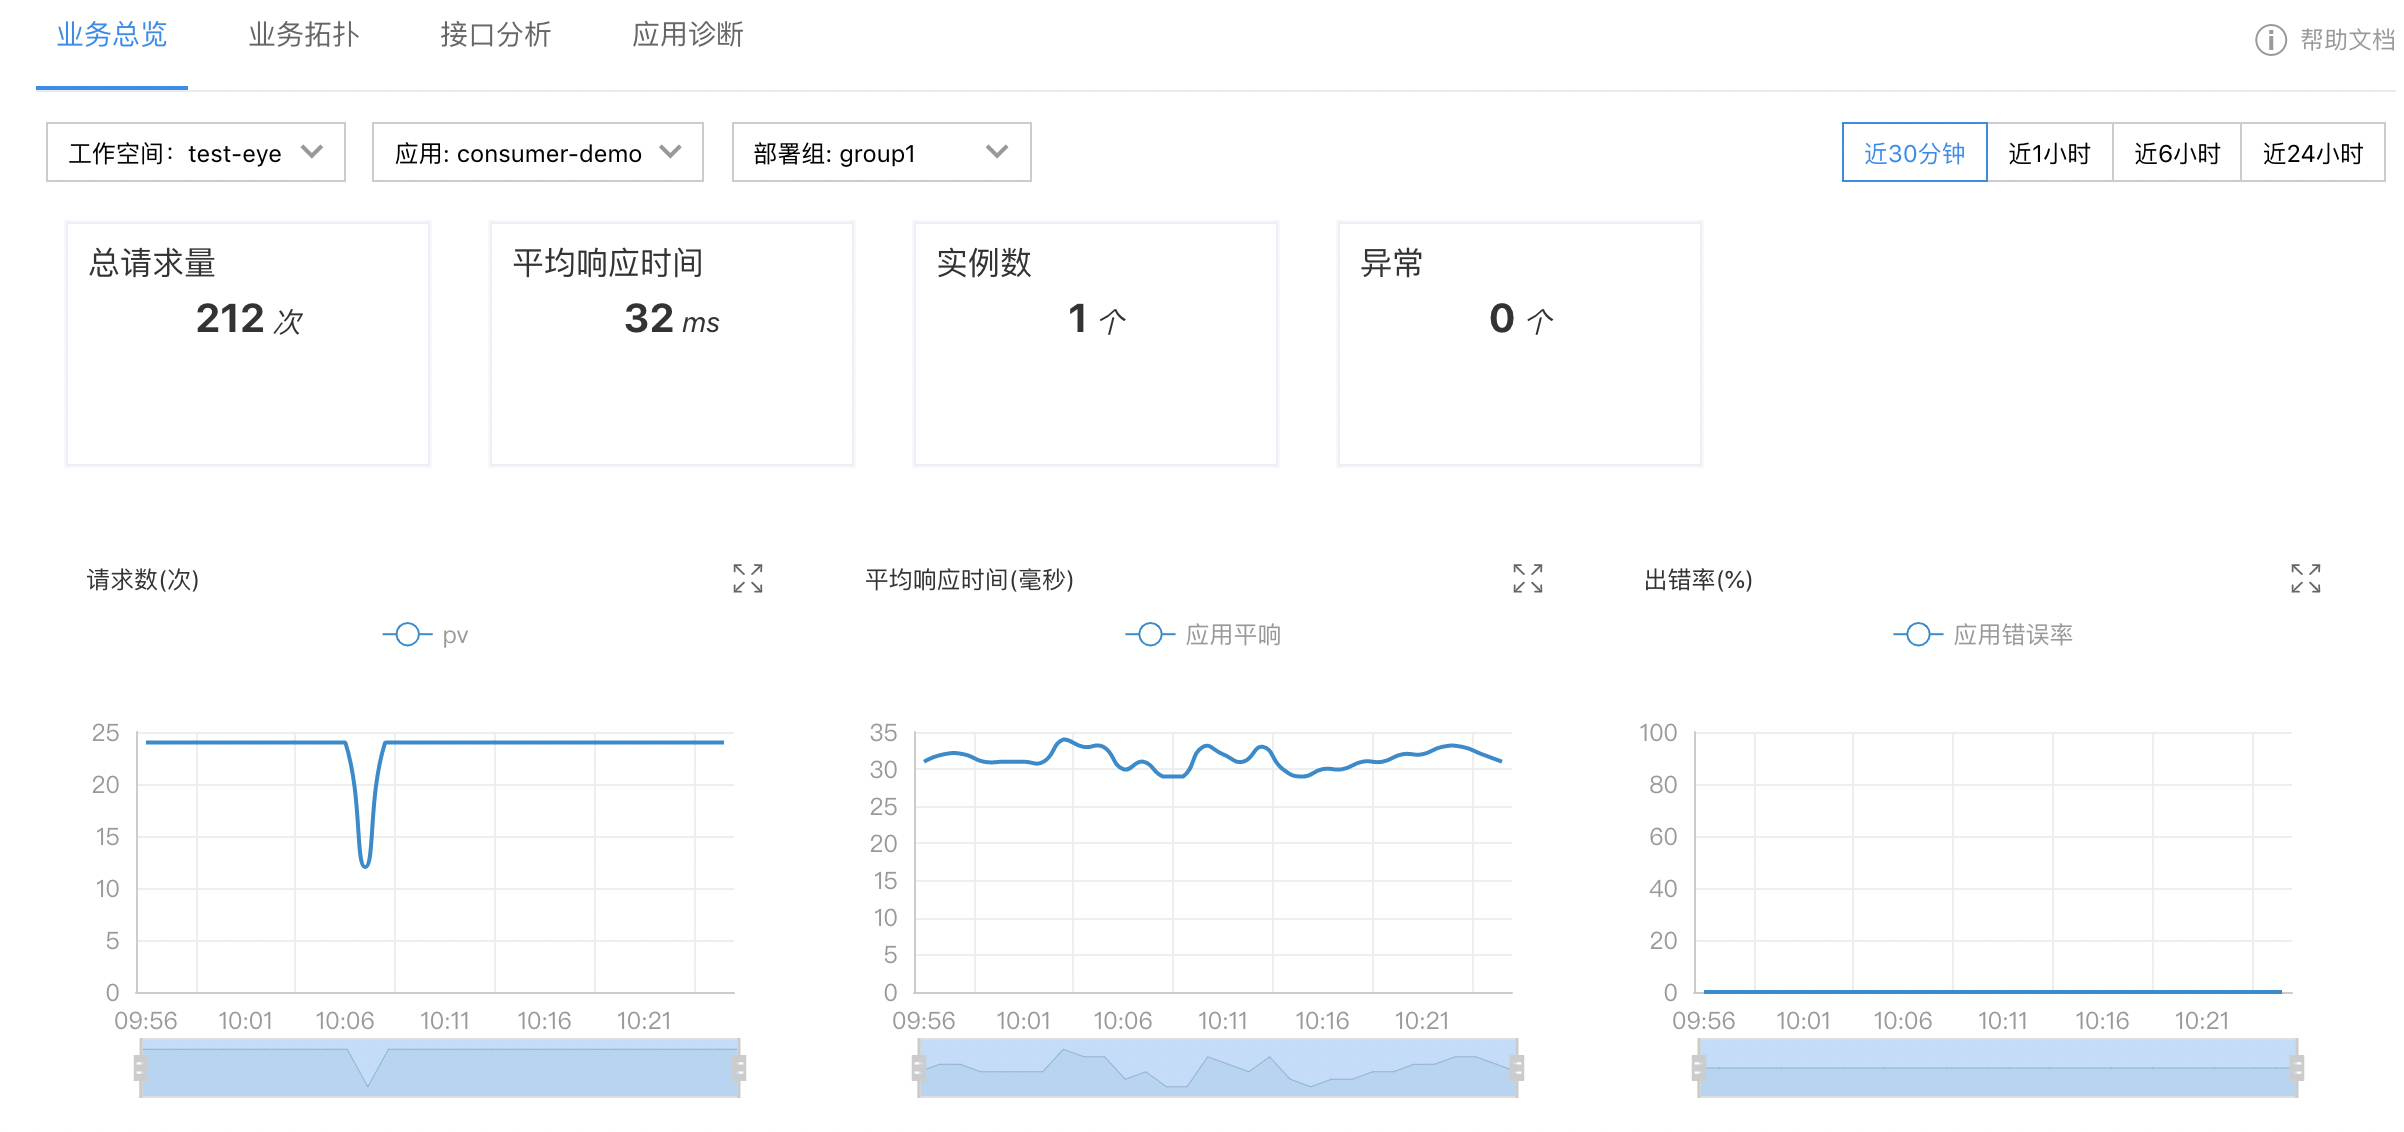Image resolution: width=2404 pixels, height=1132 pixels.
Task: Click left zoom handle of 出错率 chart
Action: (x=1698, y=1068)
